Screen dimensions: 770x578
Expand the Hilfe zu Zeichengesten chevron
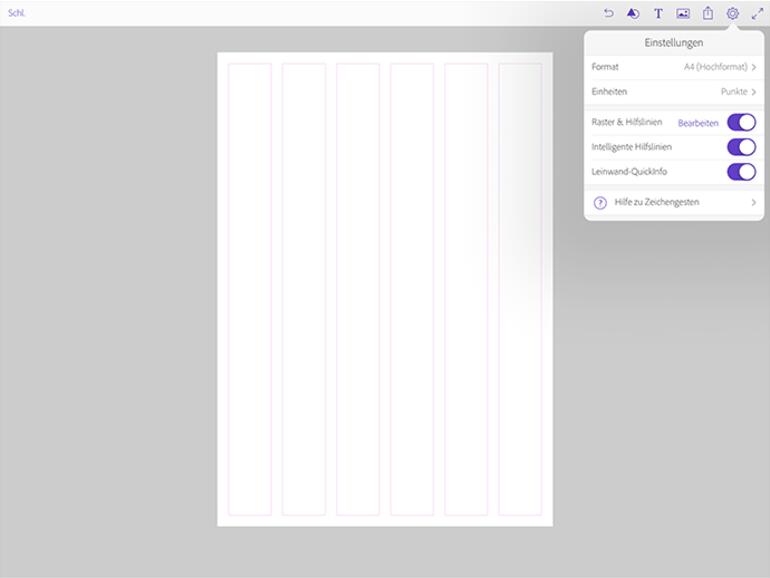point(754,202)
